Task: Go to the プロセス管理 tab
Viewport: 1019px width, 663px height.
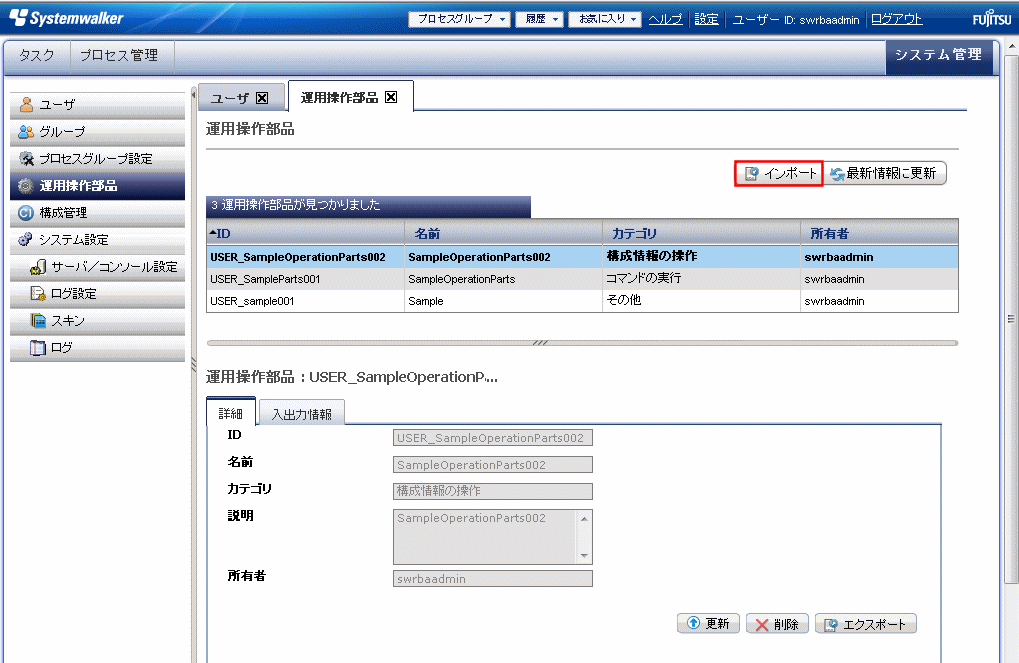Action: pyautogui.click(x=118, y=56)
